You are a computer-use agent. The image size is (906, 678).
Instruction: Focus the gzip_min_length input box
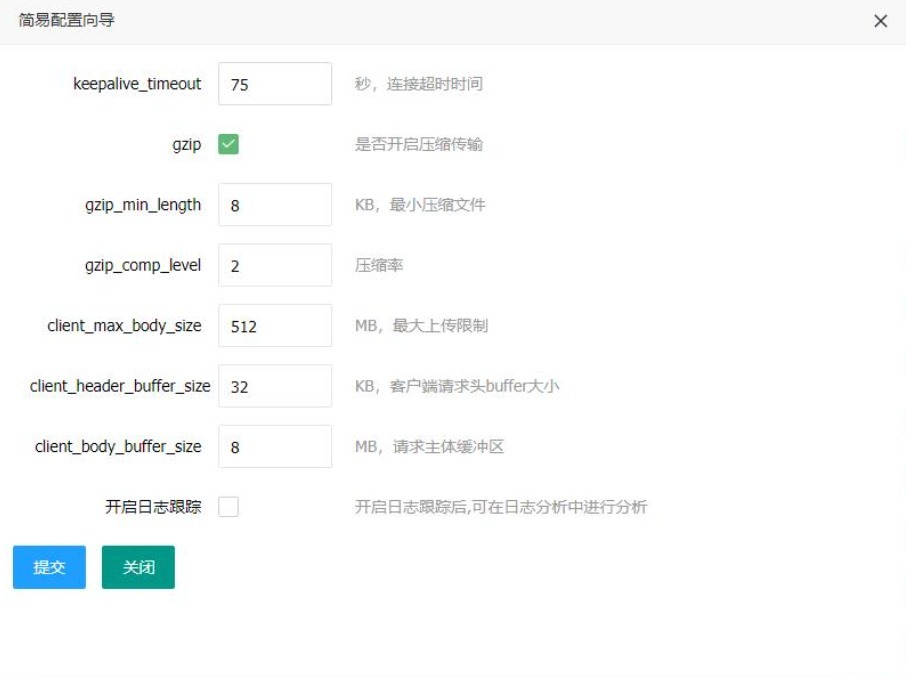[275, 205]
